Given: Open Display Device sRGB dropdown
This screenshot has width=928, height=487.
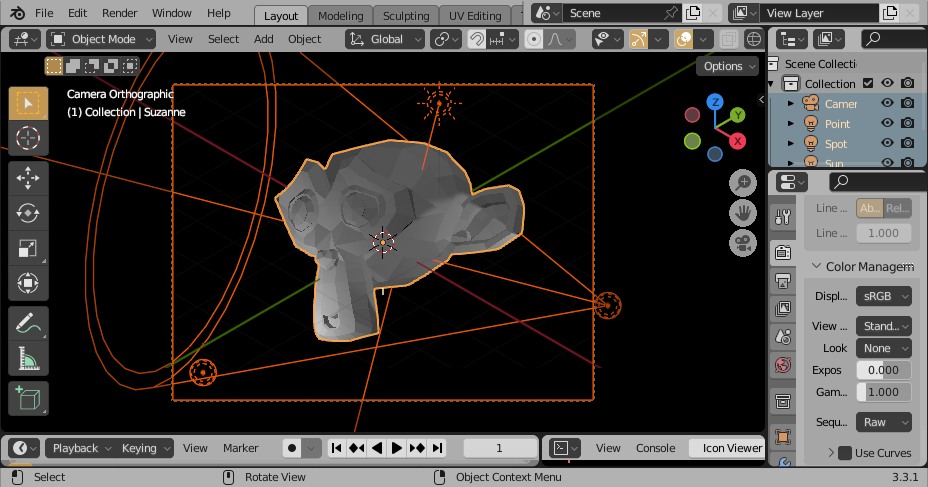Looking at the screenshot, I should tap(884, 296).
